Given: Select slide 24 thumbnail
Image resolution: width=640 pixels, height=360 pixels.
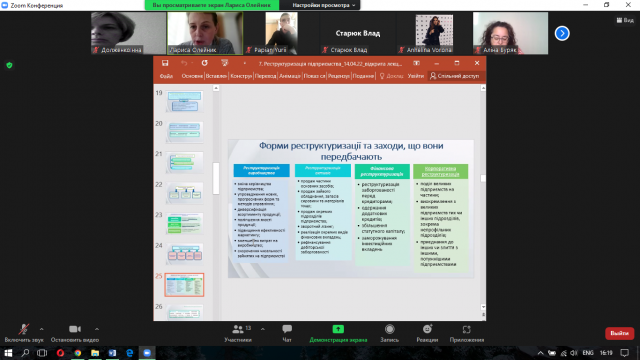Looking at the screenshot, I should (x=184, y=254).
